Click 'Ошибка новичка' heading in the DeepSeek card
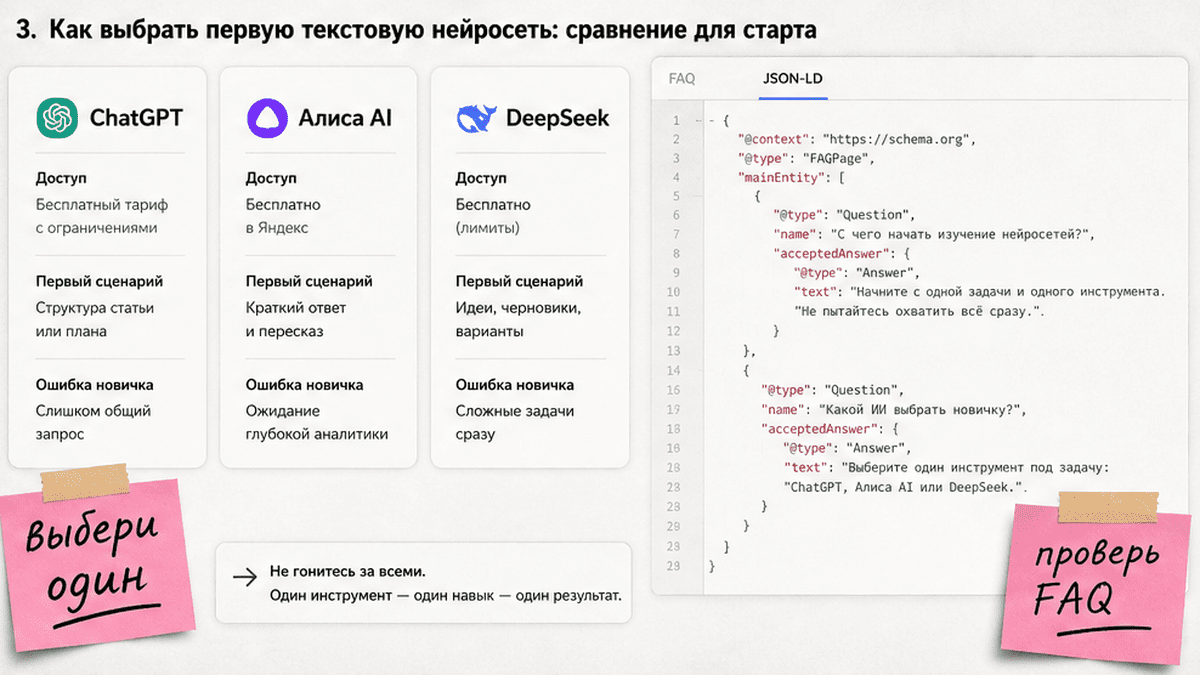The height and width of the screenshot is (675, 1200). (515, 384)
